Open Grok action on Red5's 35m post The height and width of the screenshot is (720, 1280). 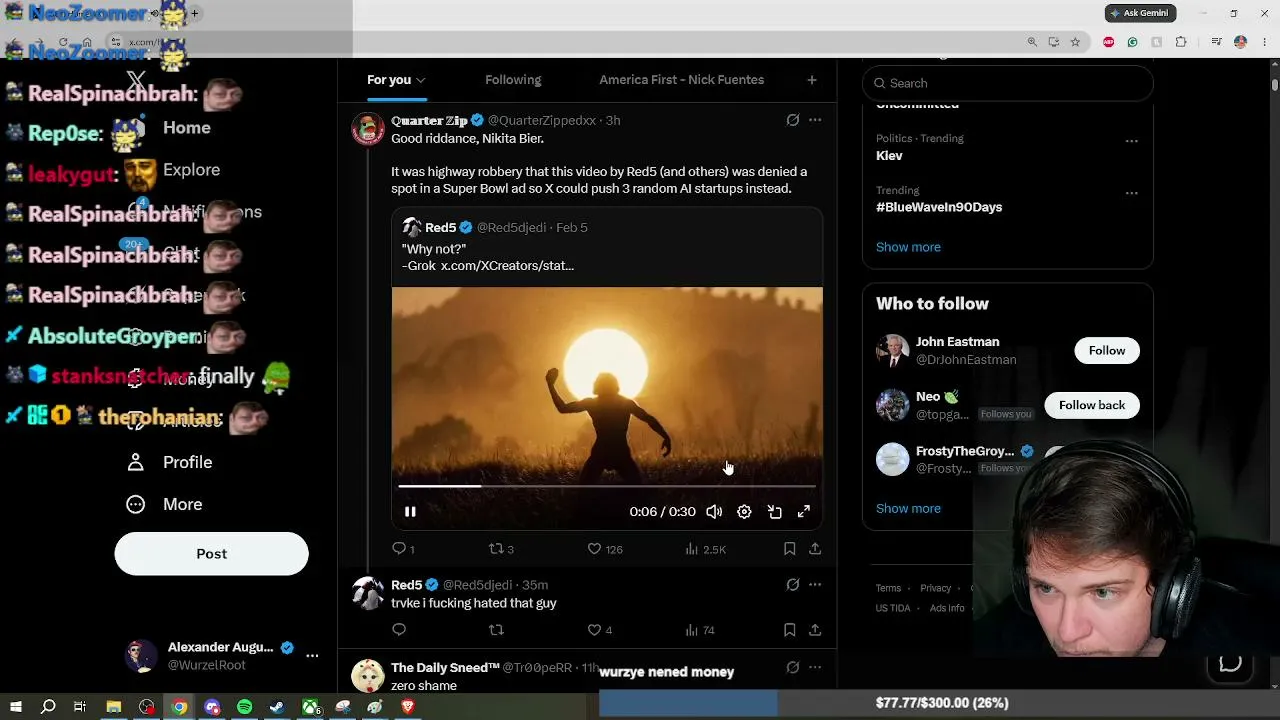click(793, 585)
